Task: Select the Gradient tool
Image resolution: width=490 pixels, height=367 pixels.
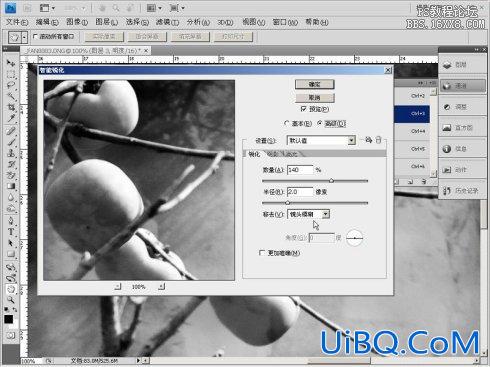Action: click(11, 186)
